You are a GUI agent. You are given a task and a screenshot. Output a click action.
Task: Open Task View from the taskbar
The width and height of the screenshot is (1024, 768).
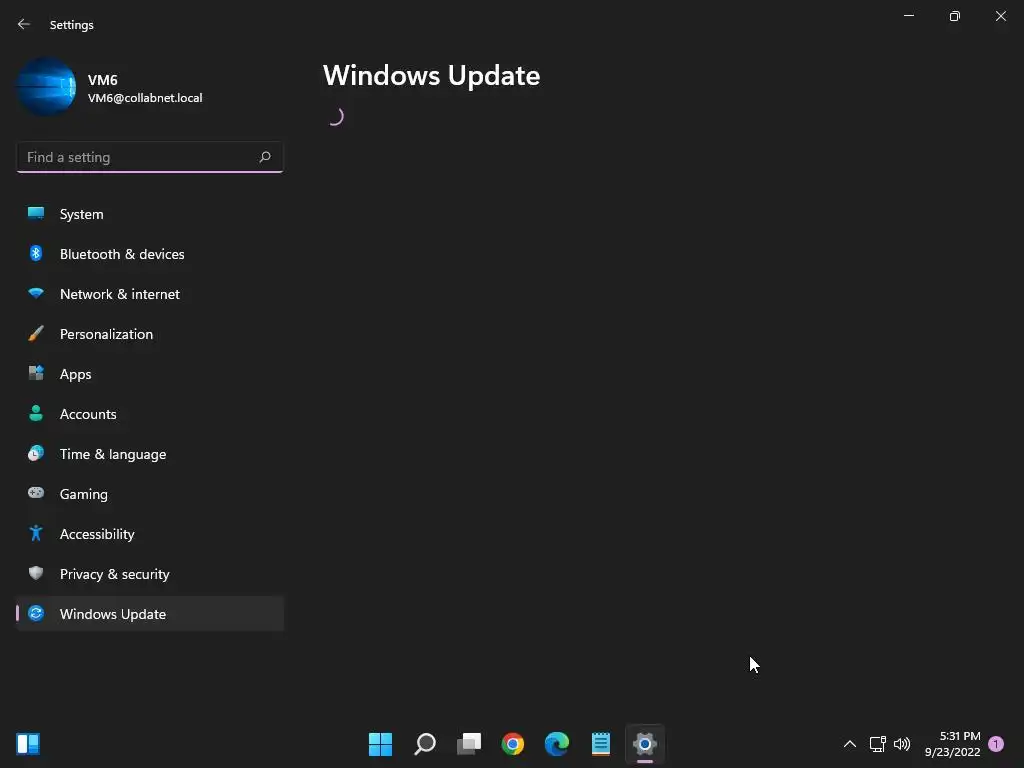[469, 744]
